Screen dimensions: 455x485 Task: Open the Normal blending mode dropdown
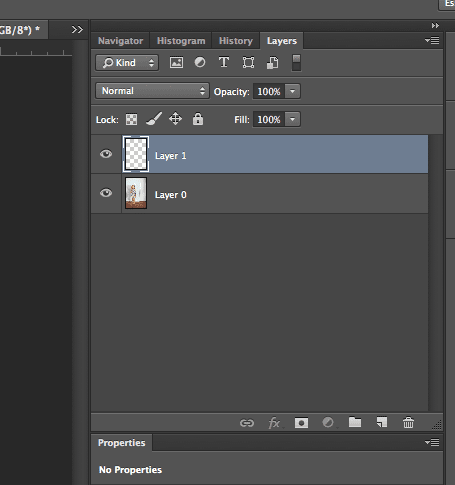click(152, 91)
